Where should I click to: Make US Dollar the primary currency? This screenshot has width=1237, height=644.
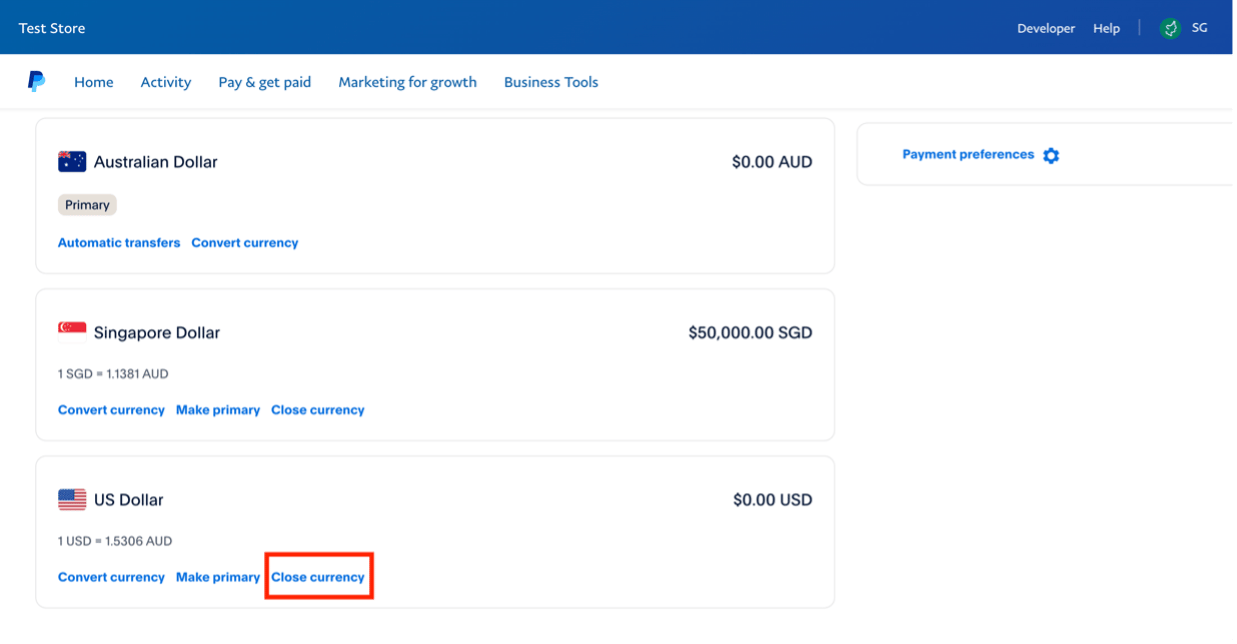point(218,577)
